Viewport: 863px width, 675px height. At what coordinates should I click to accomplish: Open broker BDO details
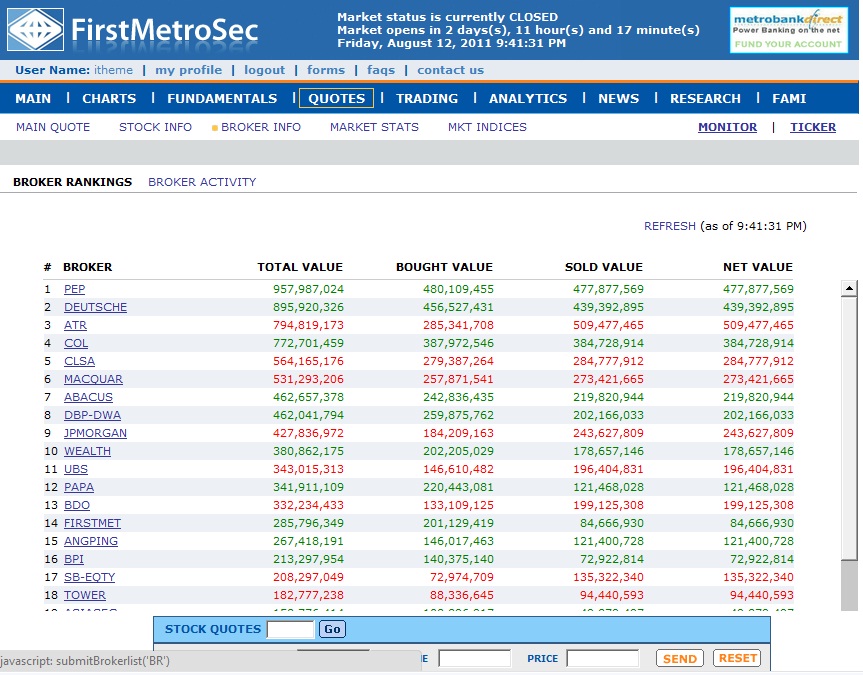(77, 505)
